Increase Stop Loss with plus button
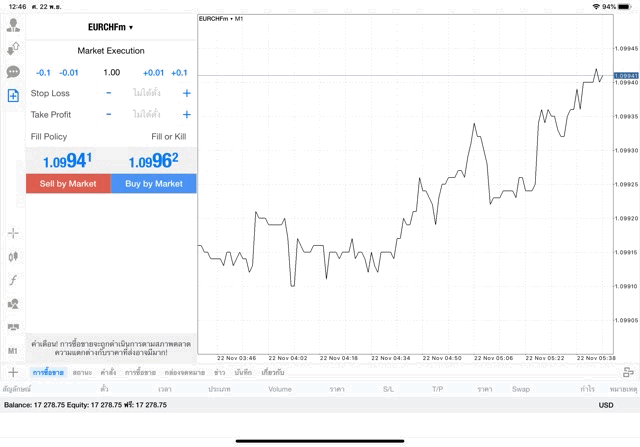The image size is (640, 447). point(187,93)
